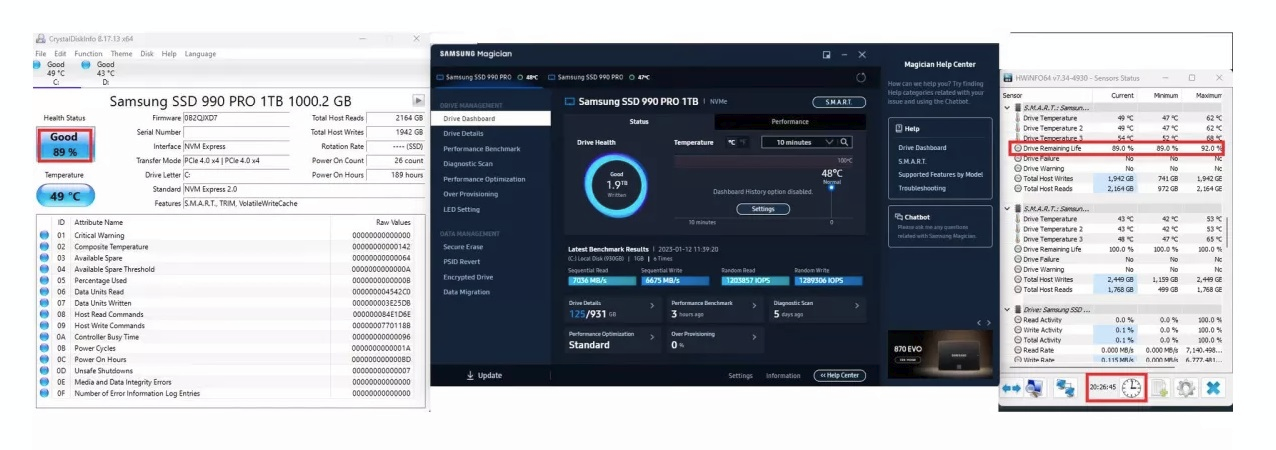Click the HWiNFO blue X close-sensors icon
1276x450 pixels.
point(1212,388)
